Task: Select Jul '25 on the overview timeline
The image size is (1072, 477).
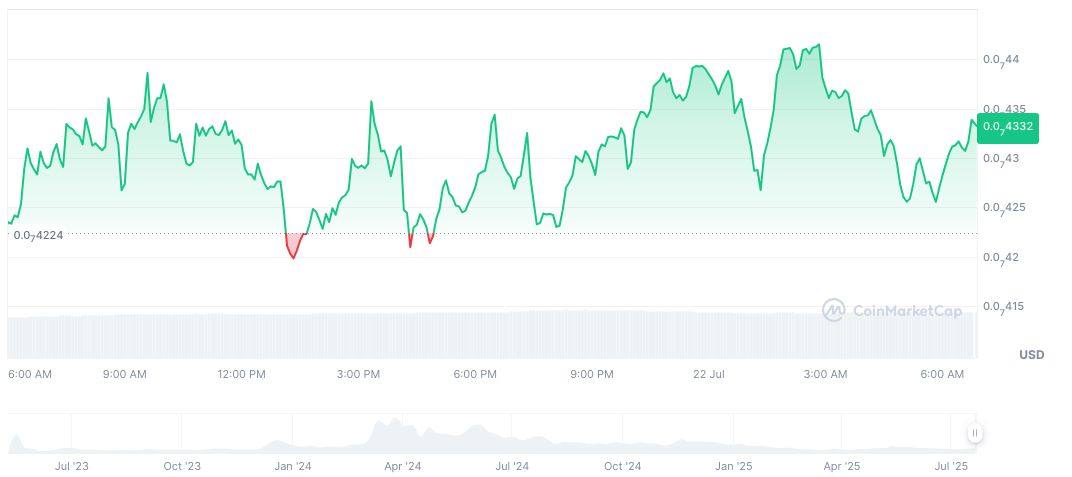Action: (951, 466)
